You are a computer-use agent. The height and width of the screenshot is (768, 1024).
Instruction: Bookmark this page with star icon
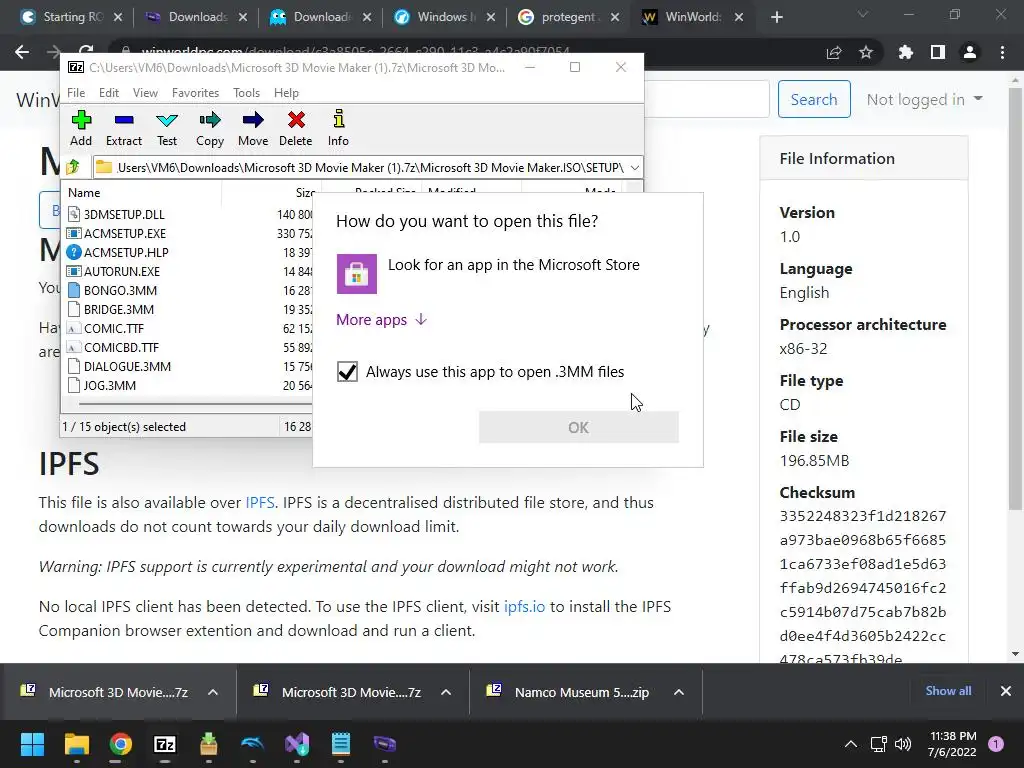[x=866, y=52]
